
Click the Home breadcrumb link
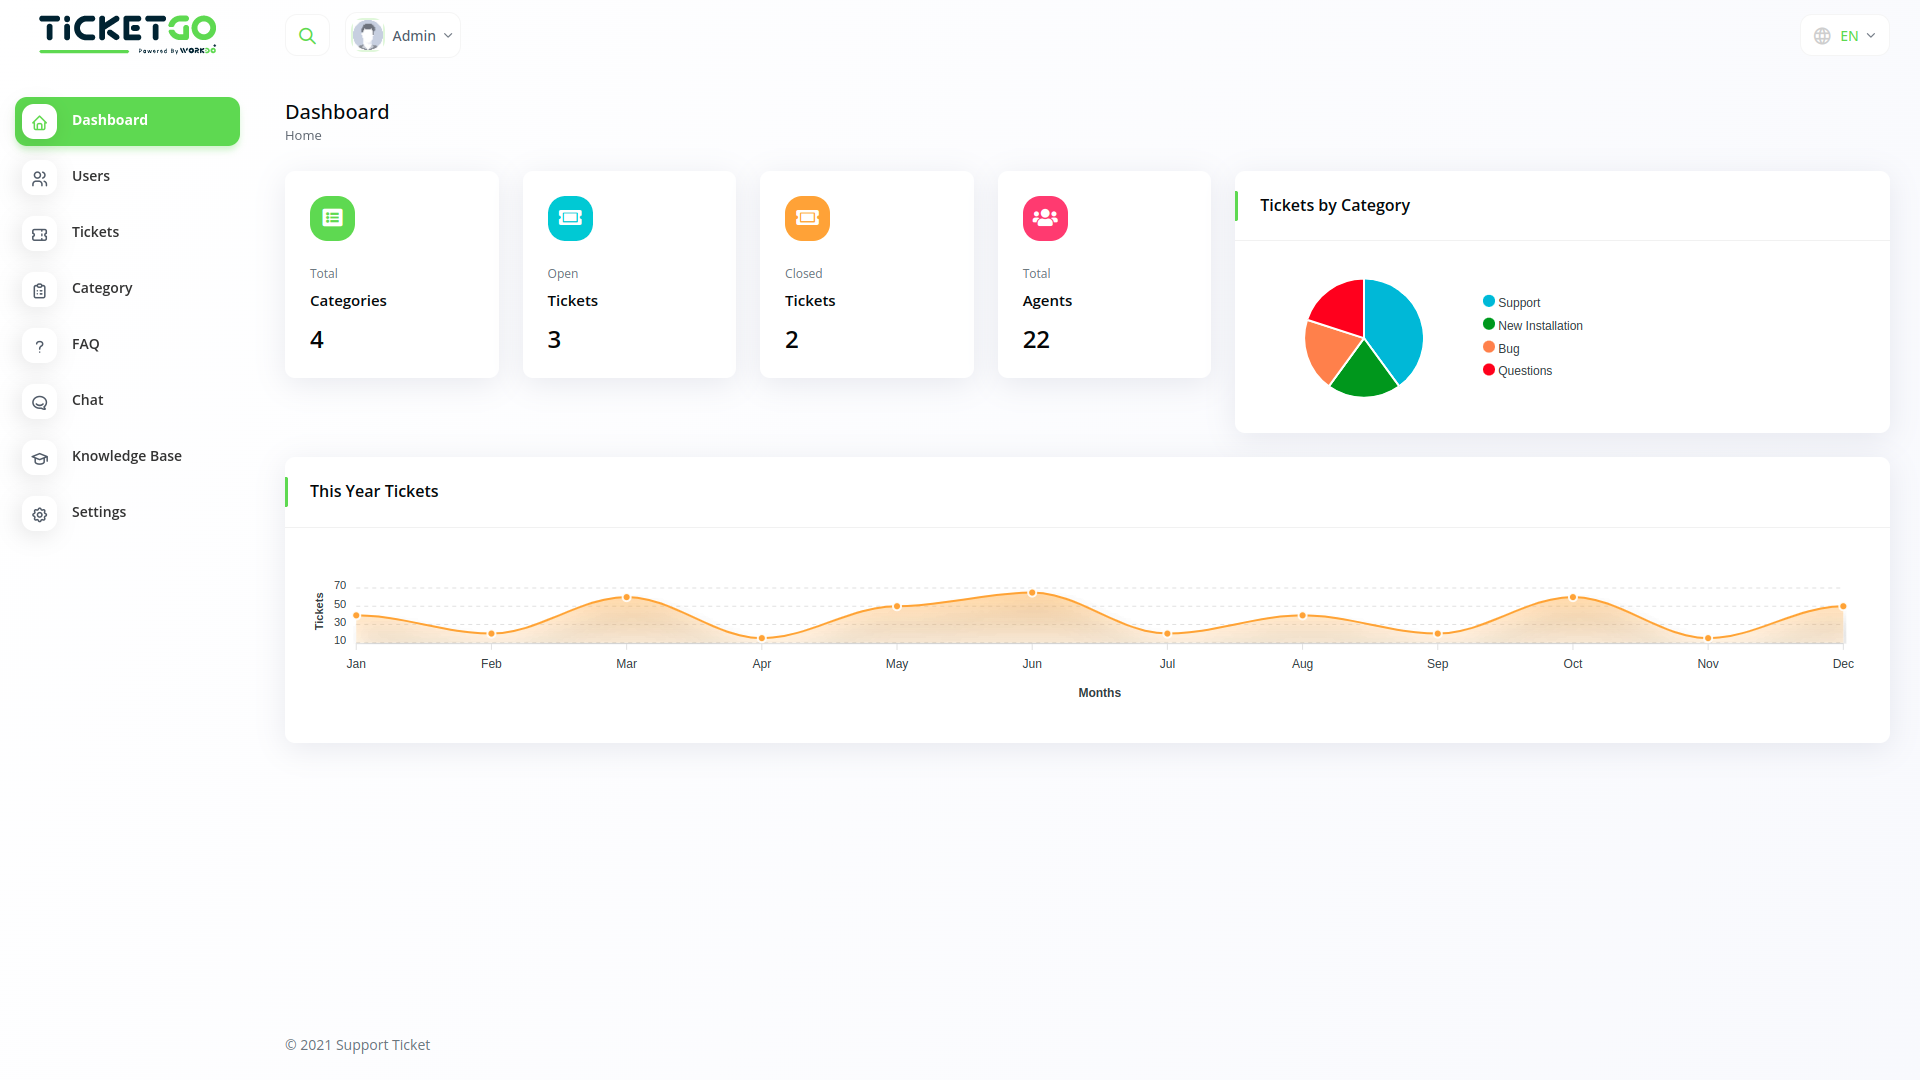303,136
